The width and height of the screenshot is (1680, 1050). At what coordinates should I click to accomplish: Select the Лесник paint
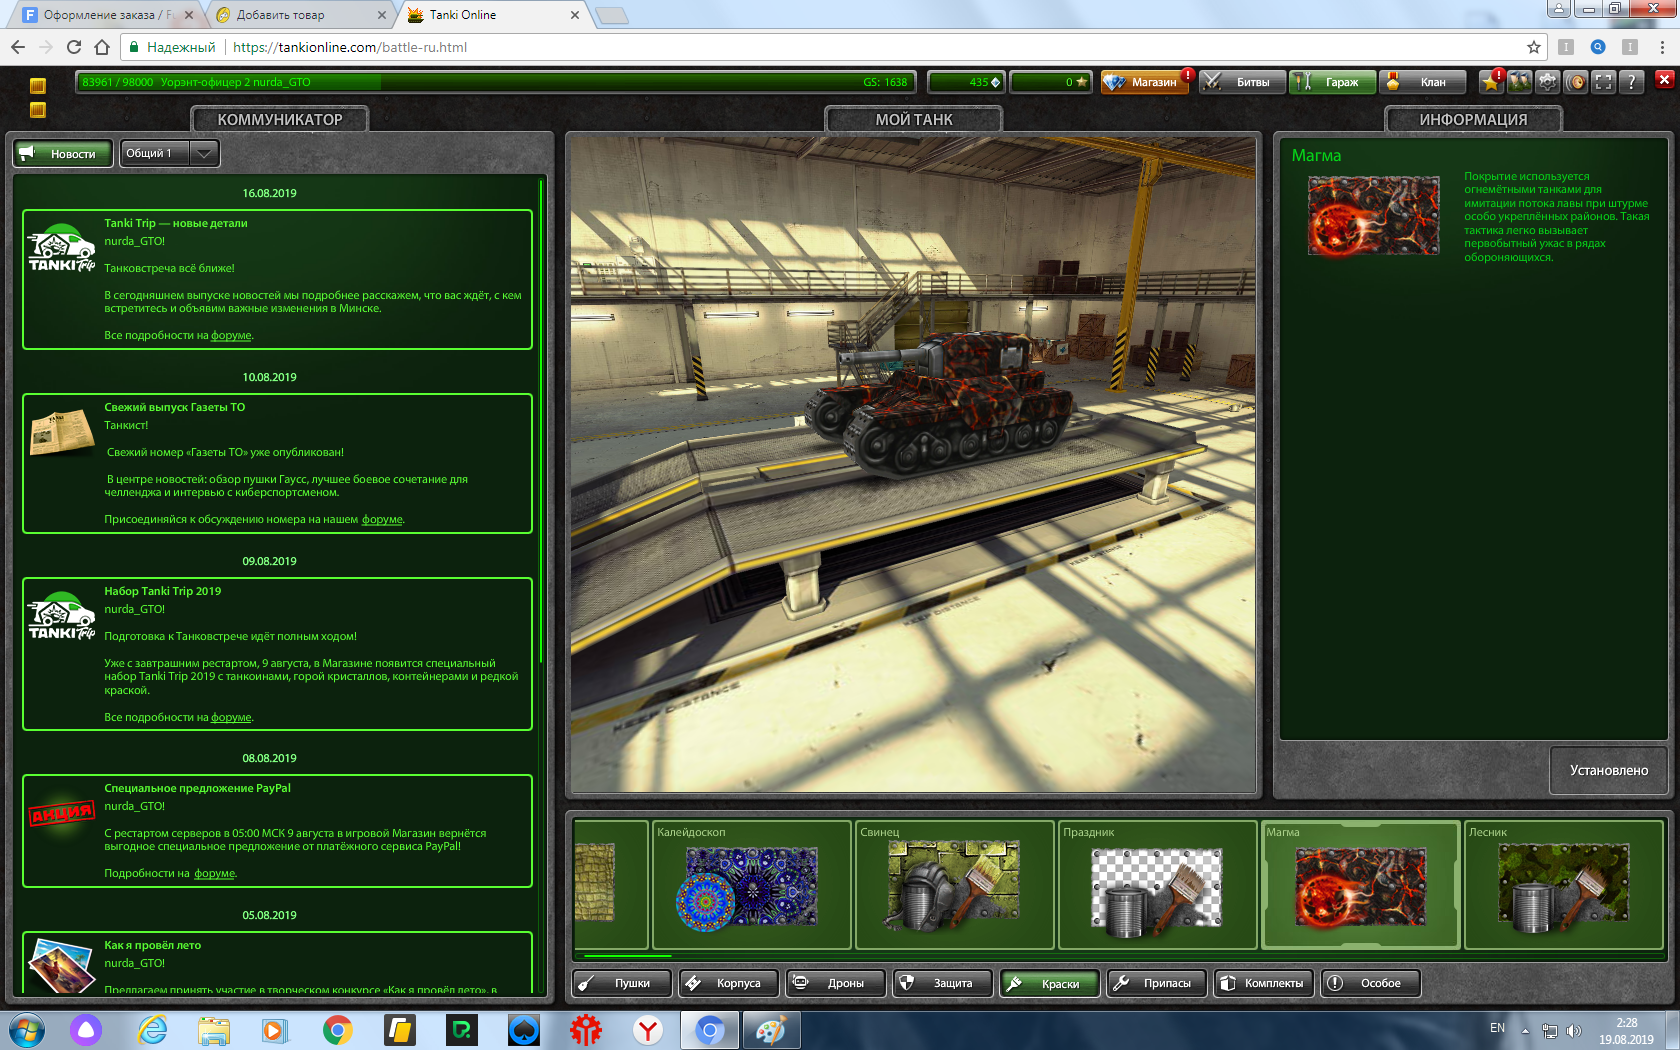[x=1564, y=884]
